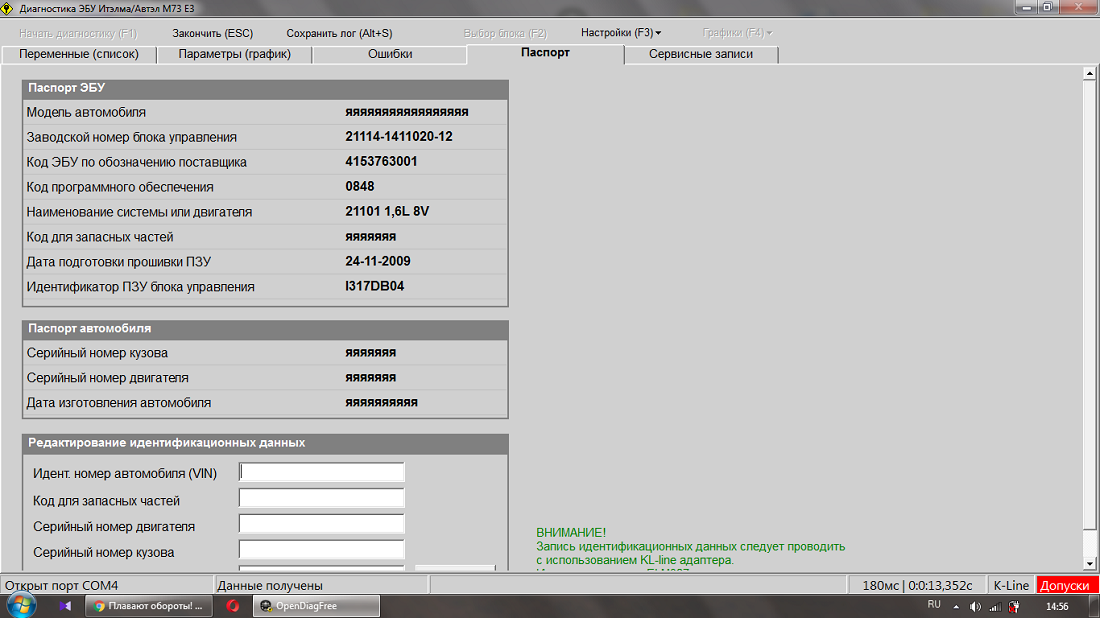Open the Chrome window "Плавают обороты"
The image size is (1100, 618).
[147, 606]
